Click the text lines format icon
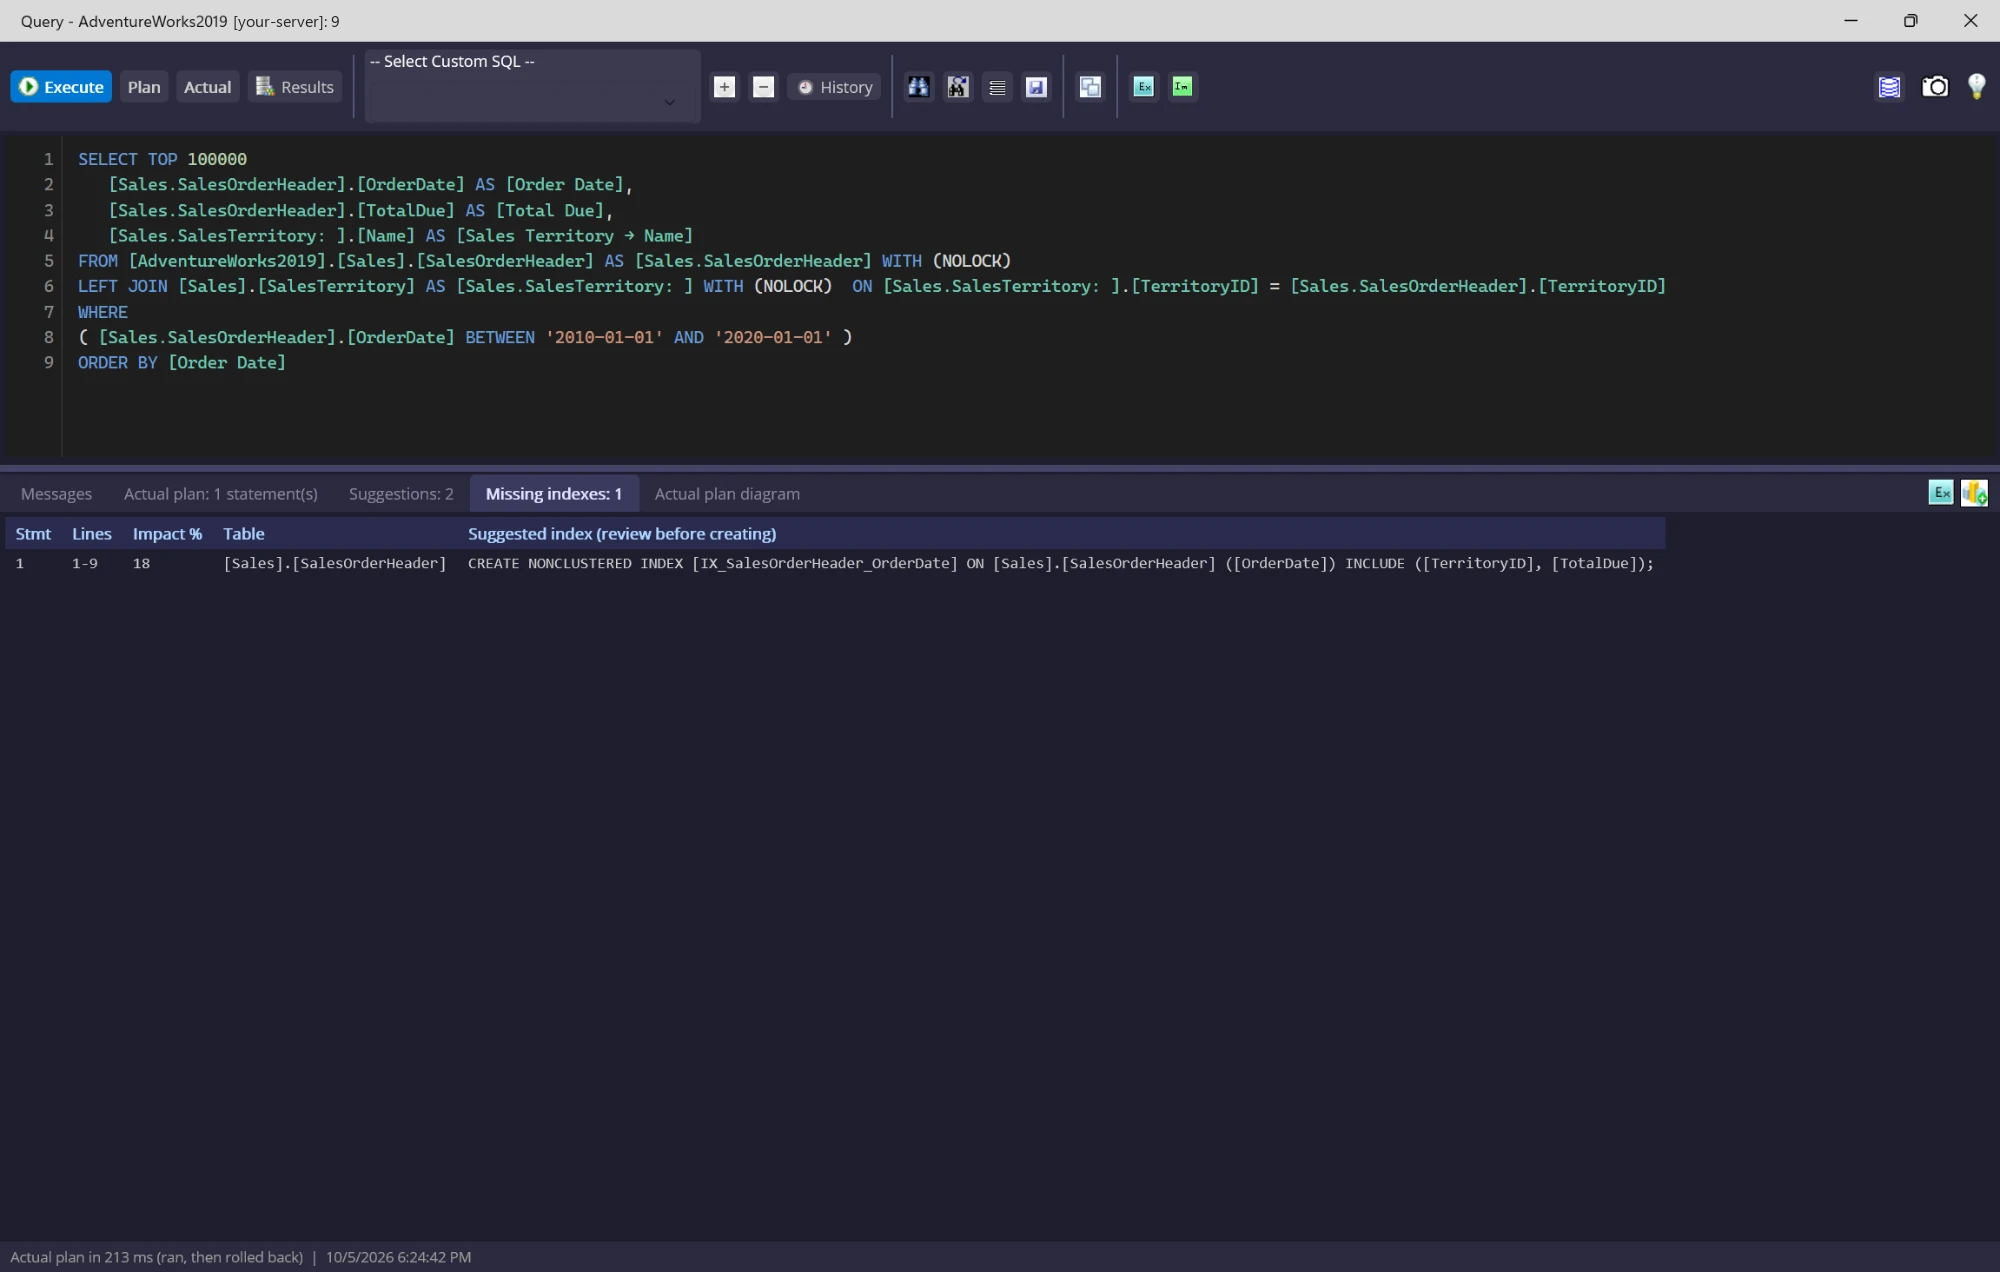 (x=997, y=87)
